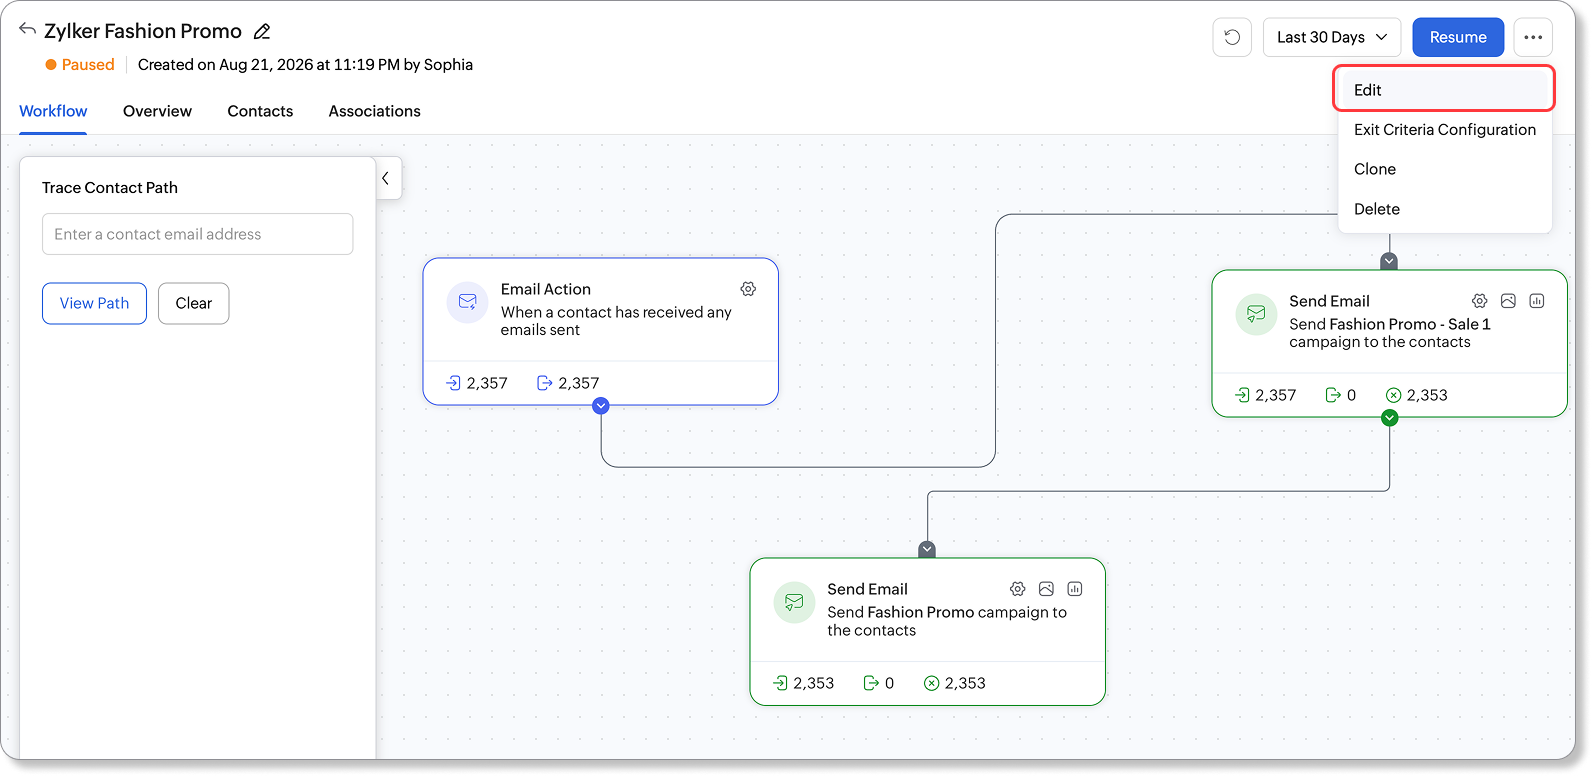
Task: Click exited count 2,357 on Email Action
Action: point(568,383)
